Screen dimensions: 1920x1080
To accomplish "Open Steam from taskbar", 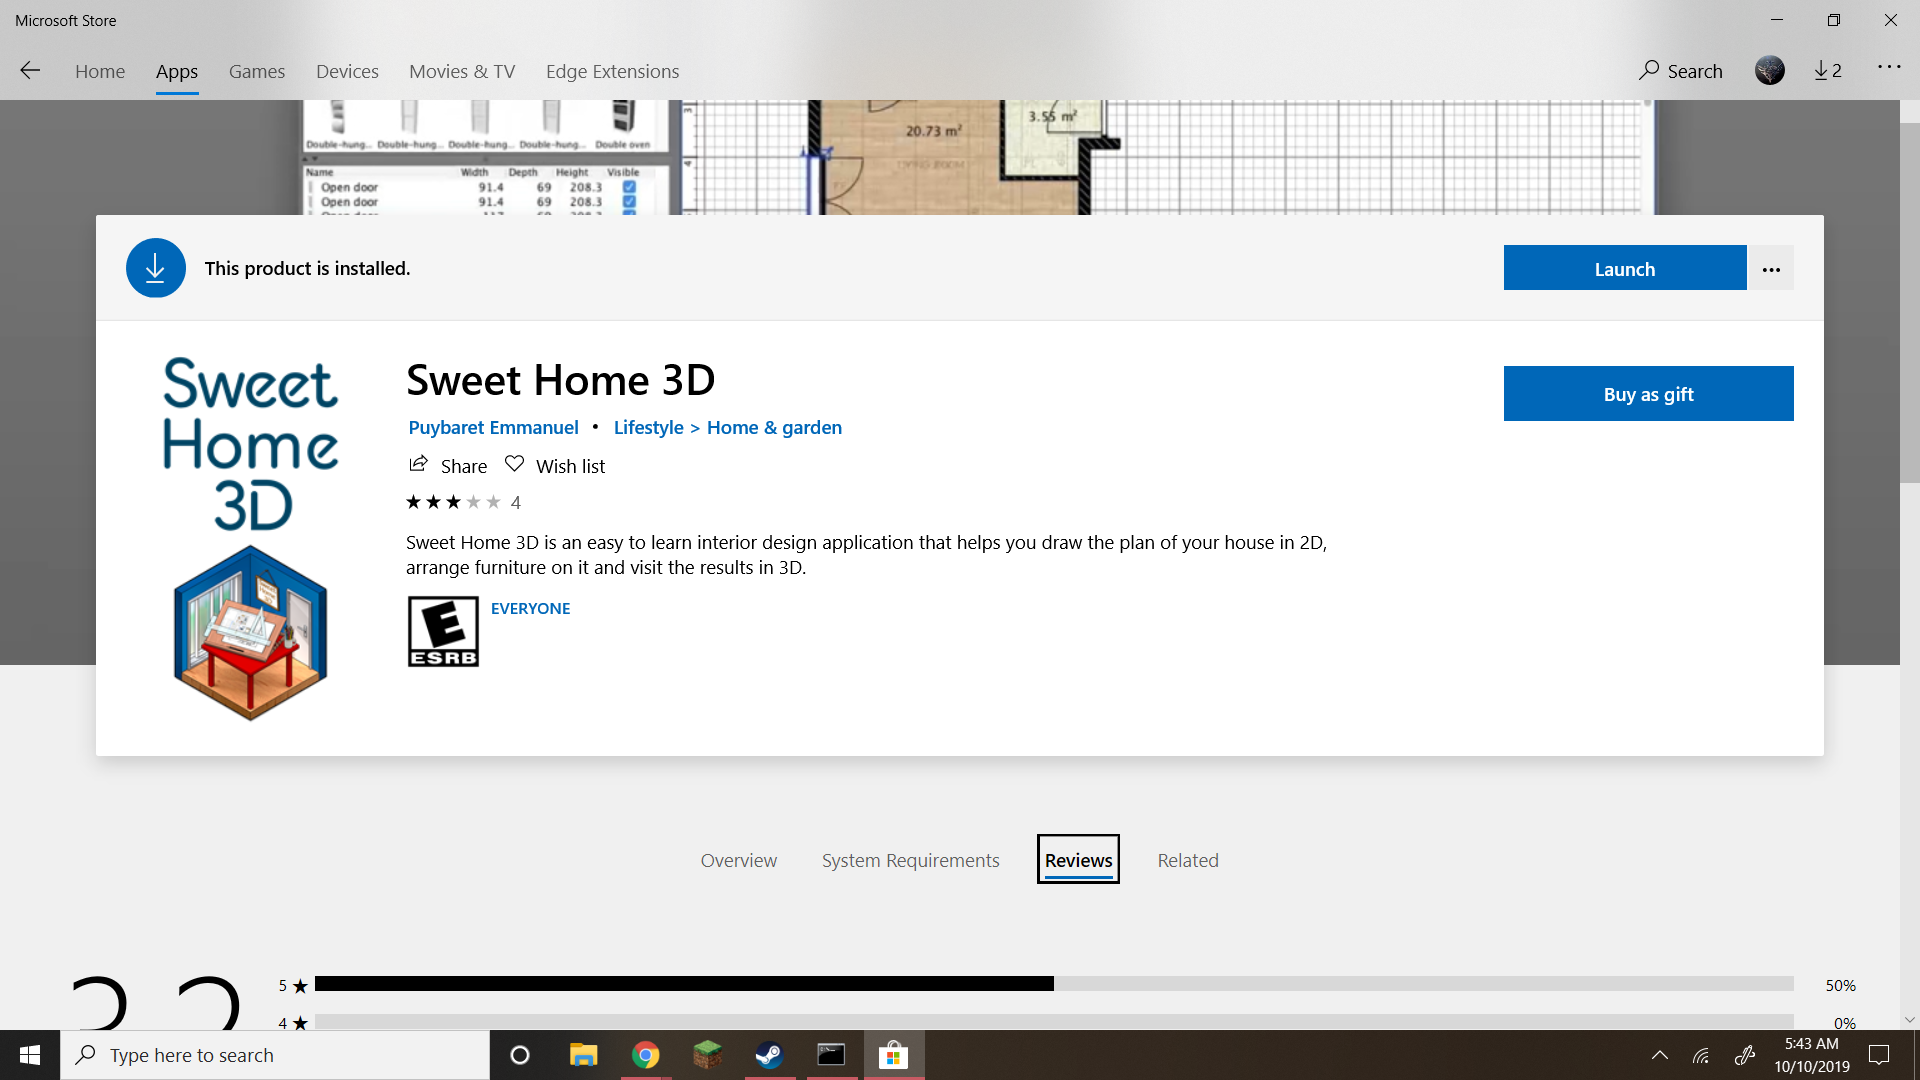I will coord(769,1055).
